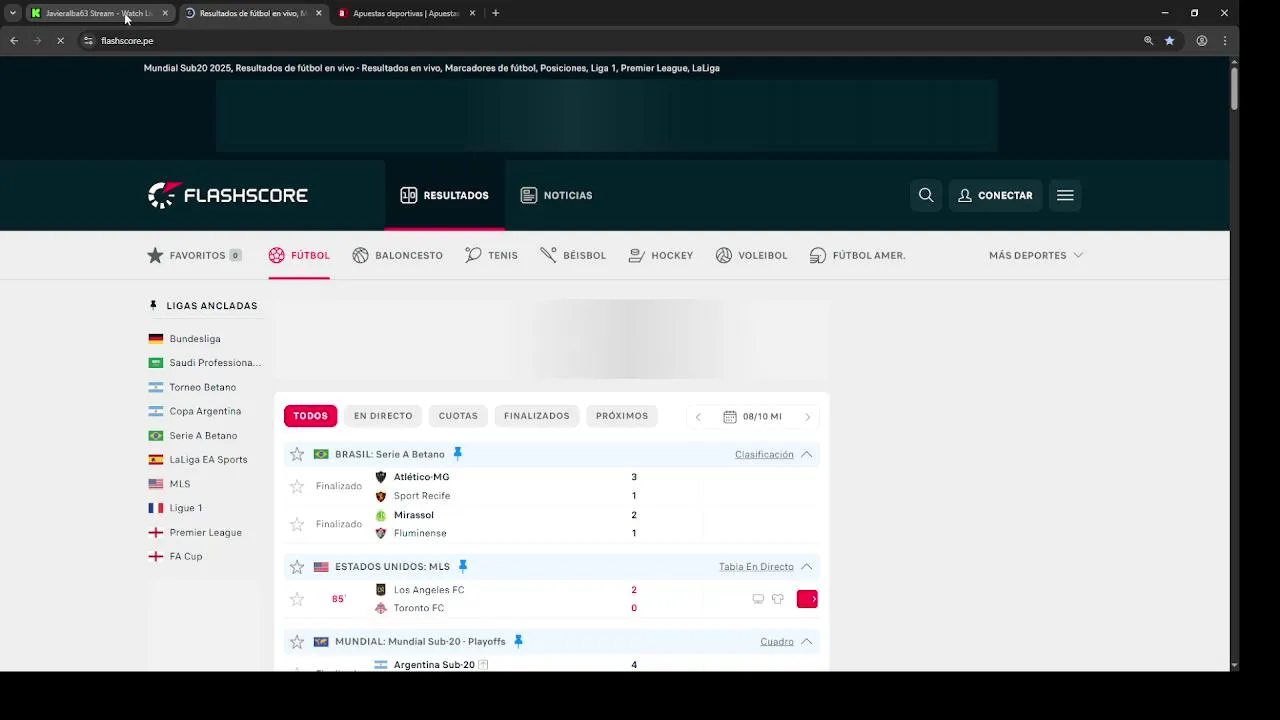This screenshot has height=720, width=1280.
Task: Stop loading the page
Action: [x=60, y=41]
